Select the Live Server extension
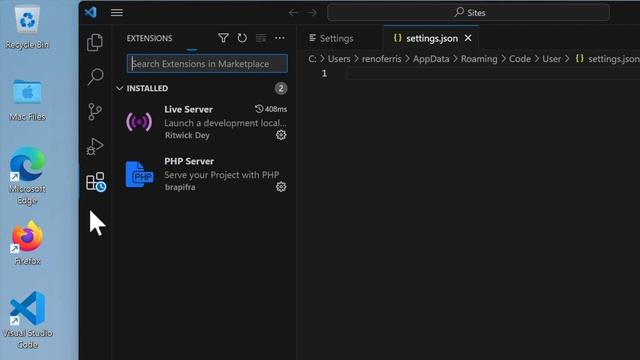640x360 pixels. point(205,122)
